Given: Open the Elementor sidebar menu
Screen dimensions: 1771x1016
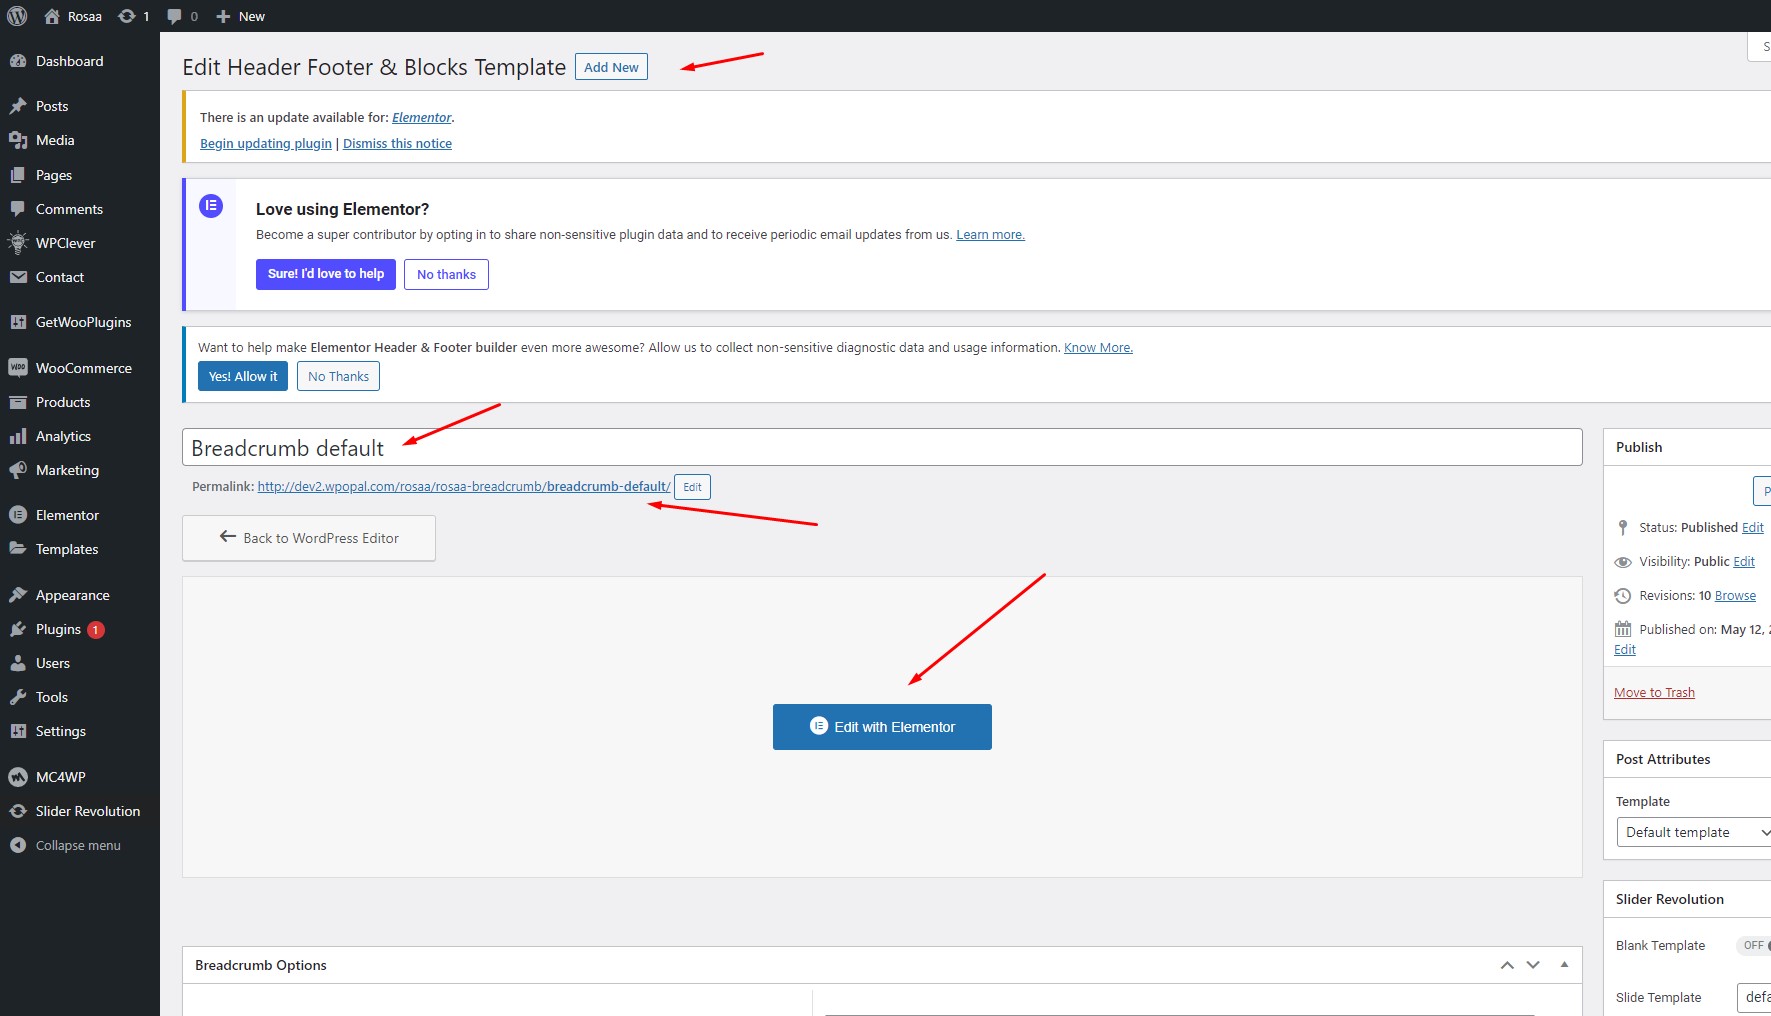Looking at the screenshot, I should click(x=67, y=515).
